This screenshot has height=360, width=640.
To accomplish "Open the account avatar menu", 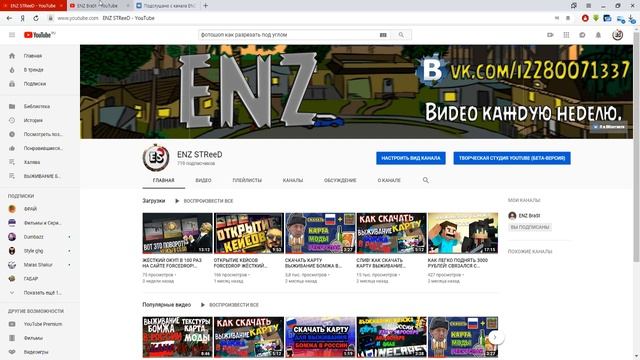I will [618, 35].
